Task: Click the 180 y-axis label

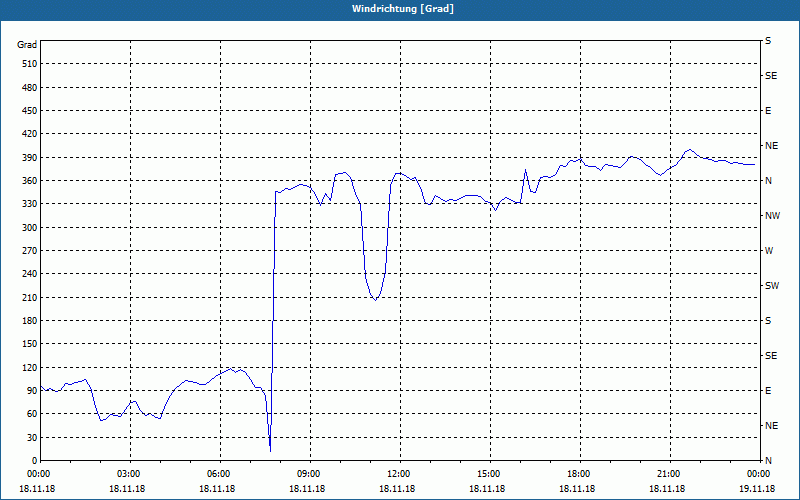Action: pos(30,321)
